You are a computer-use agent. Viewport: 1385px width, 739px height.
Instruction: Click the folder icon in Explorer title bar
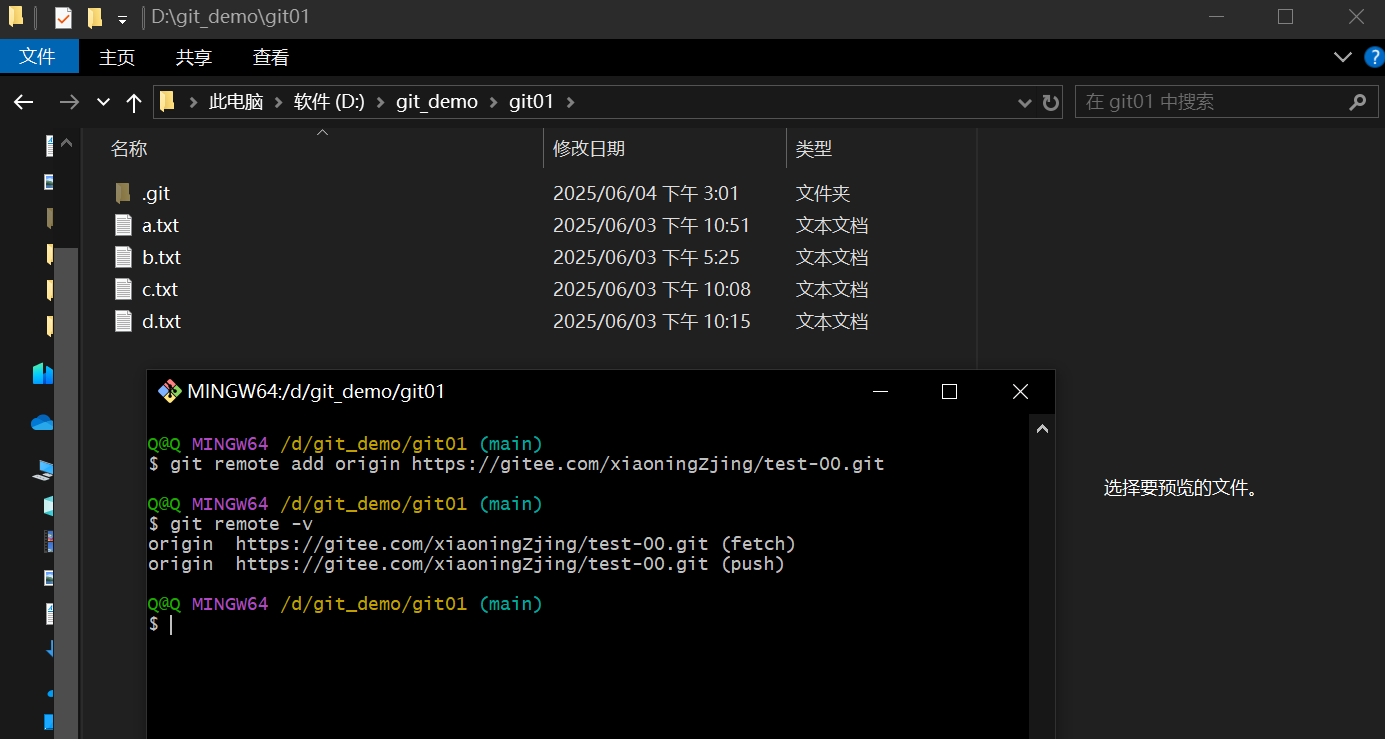(x=16, y=17)
